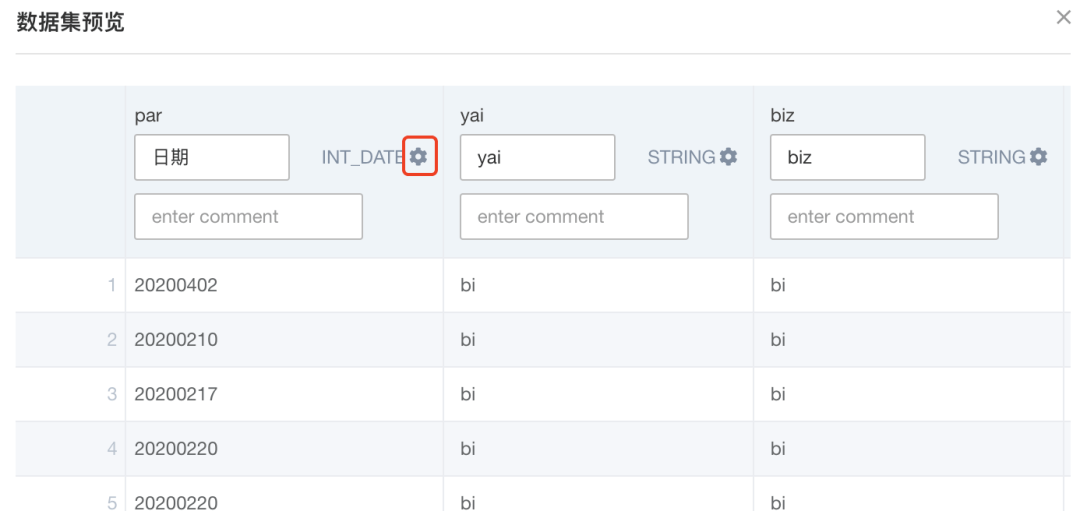Close the dataset preview dialog
Screen dimensions: 1080x511
[x=1063, y=18]
